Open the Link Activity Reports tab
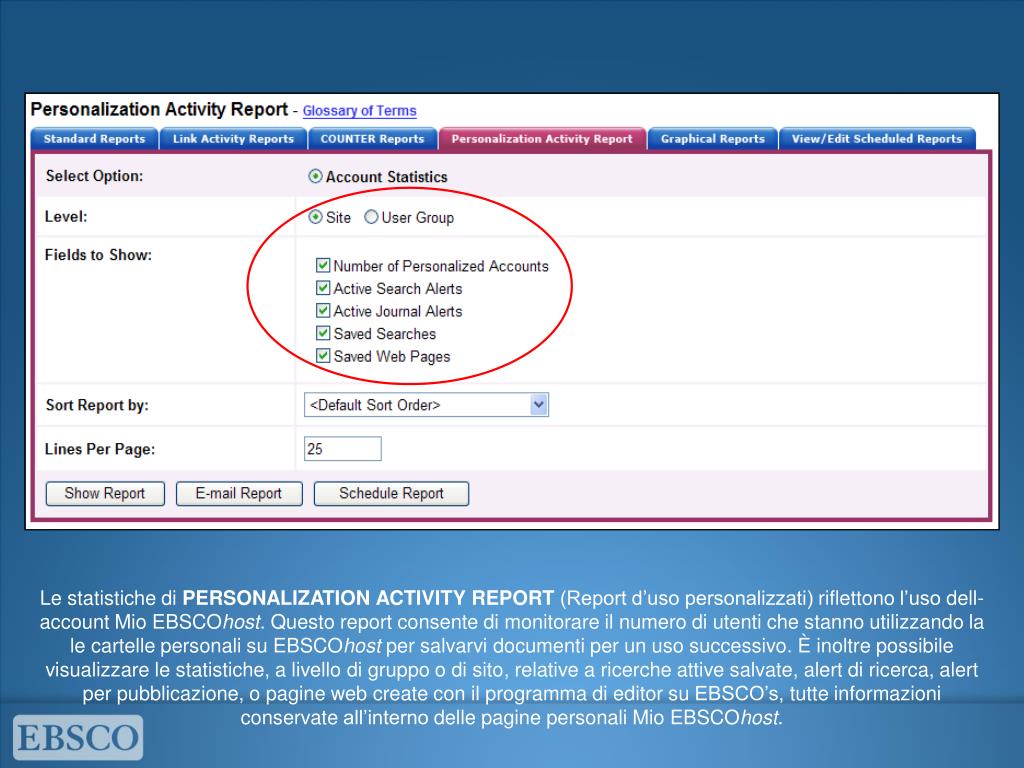This screenshot has width=1024, height=768. click(x=233, y=138)
